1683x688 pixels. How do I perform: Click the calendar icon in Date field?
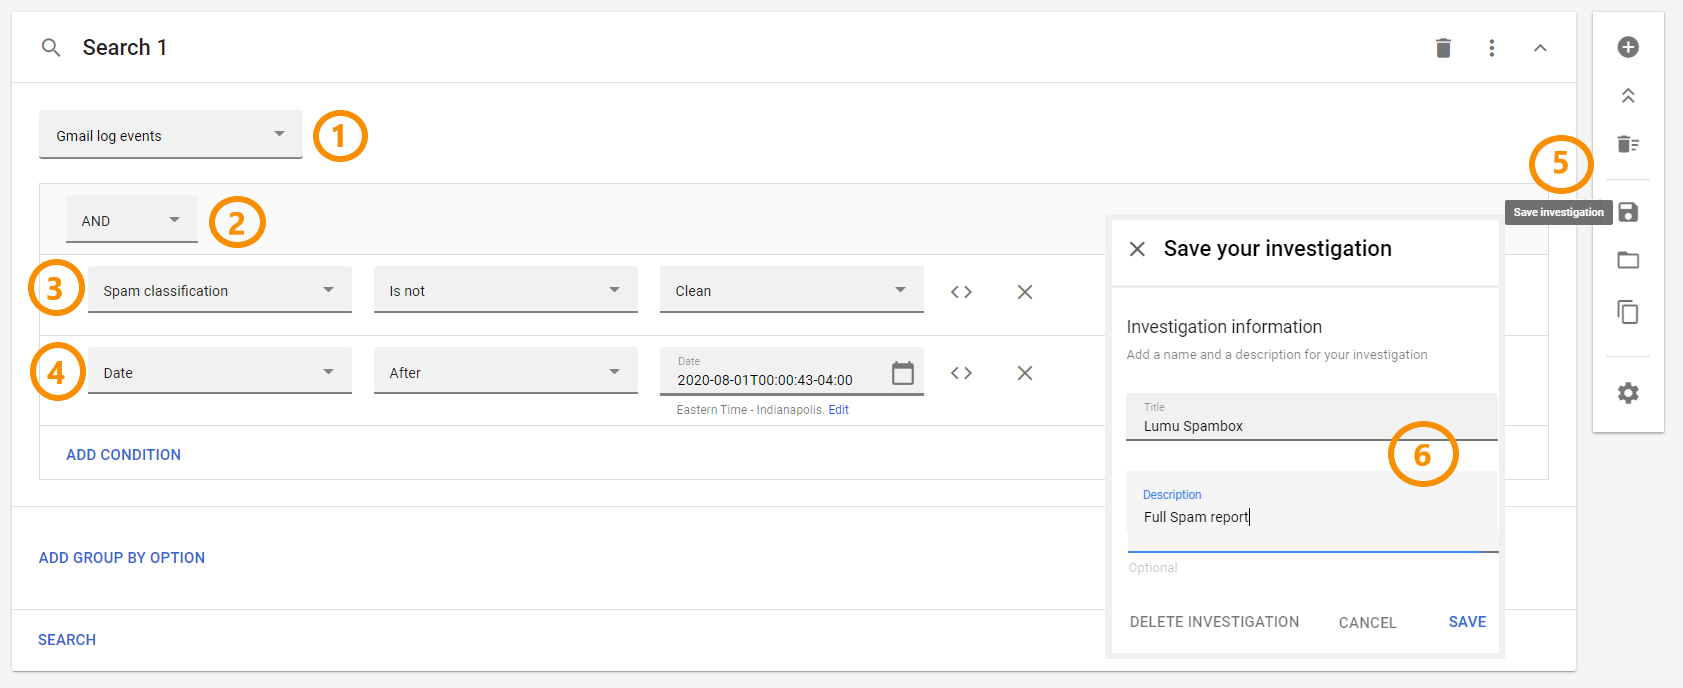coord(902,373)
